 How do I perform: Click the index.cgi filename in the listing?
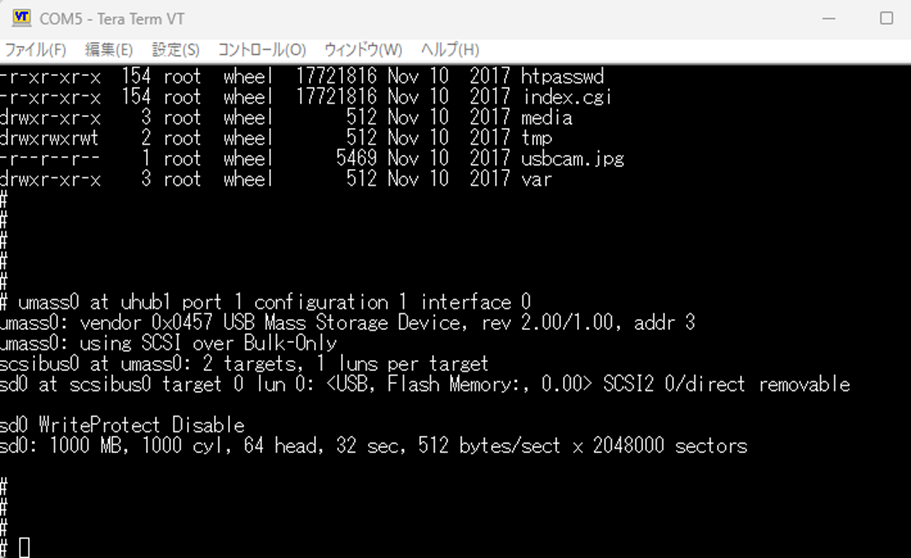pos(567,97)
